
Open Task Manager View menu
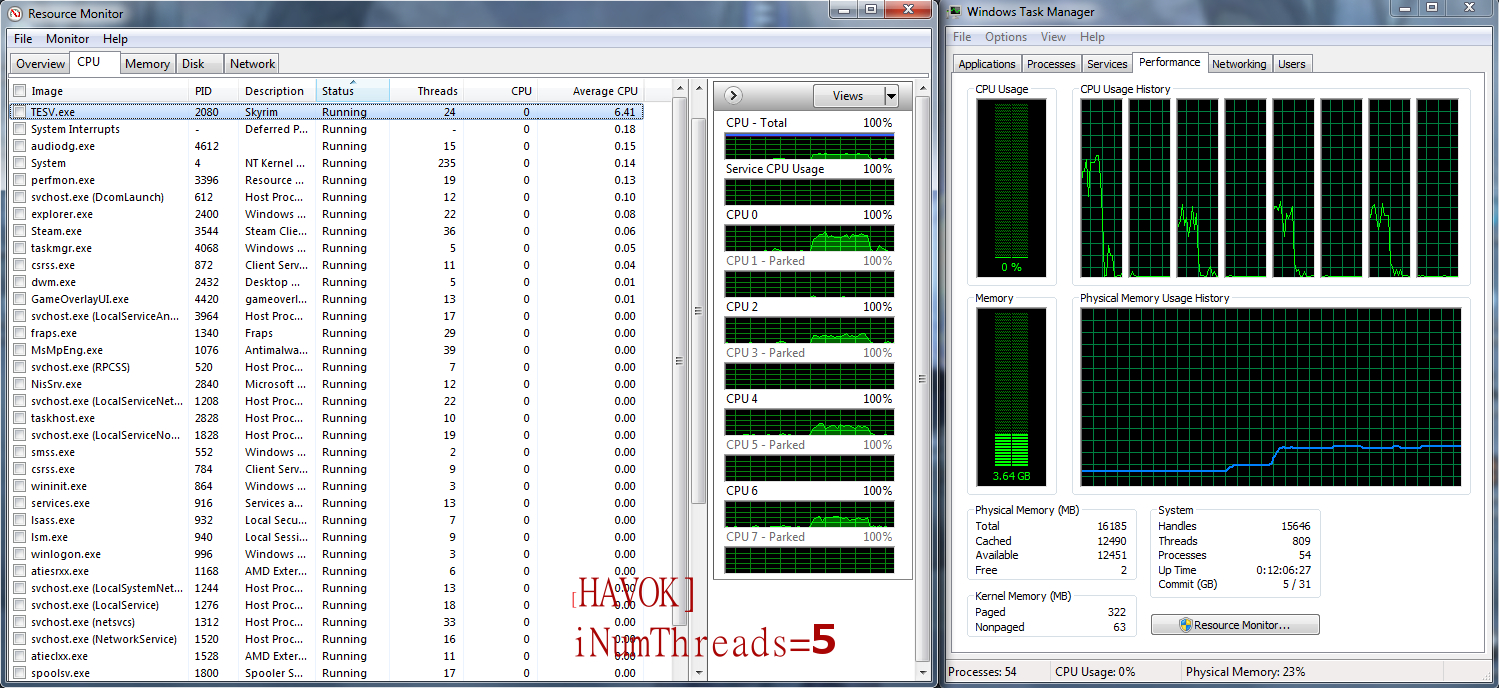[x=1054, y=37]
